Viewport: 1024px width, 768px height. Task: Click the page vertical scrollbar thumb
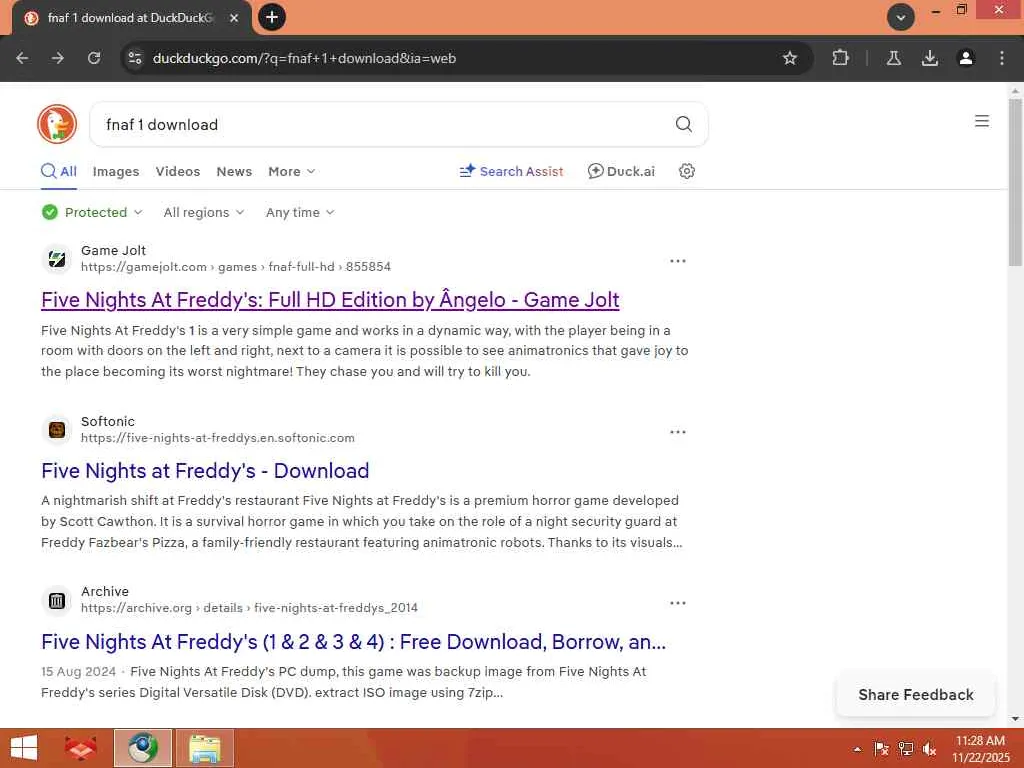point(1015,183)
